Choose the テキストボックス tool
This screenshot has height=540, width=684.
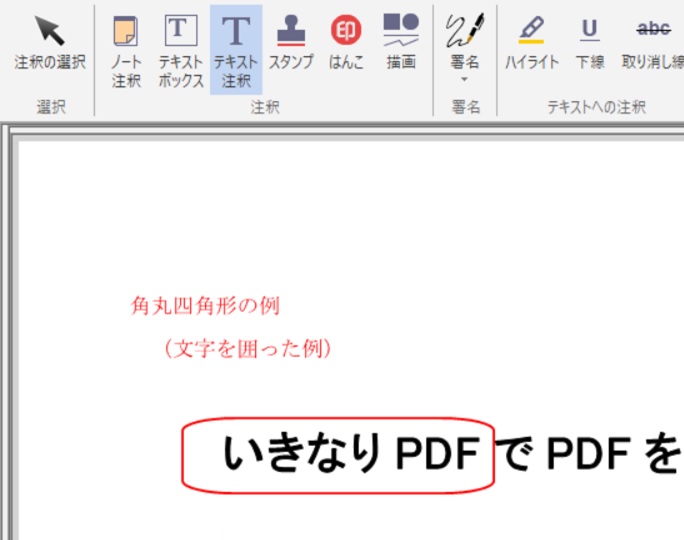click(x=181, y=51)
